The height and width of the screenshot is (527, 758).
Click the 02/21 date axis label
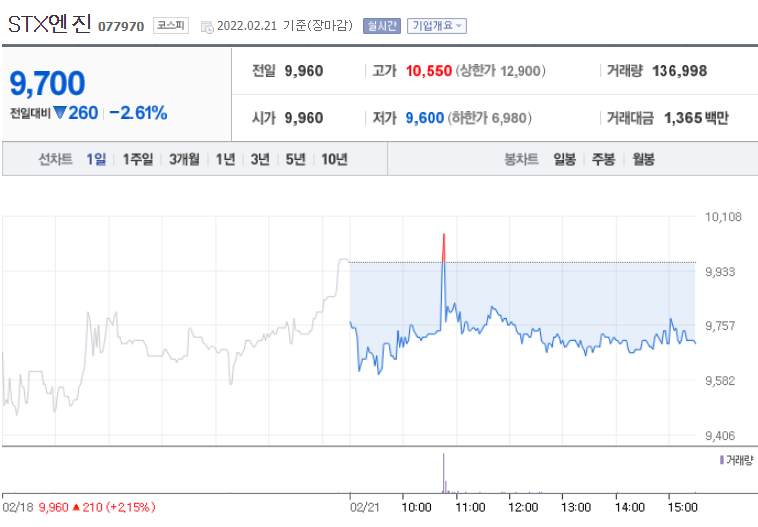click(365, 507)
